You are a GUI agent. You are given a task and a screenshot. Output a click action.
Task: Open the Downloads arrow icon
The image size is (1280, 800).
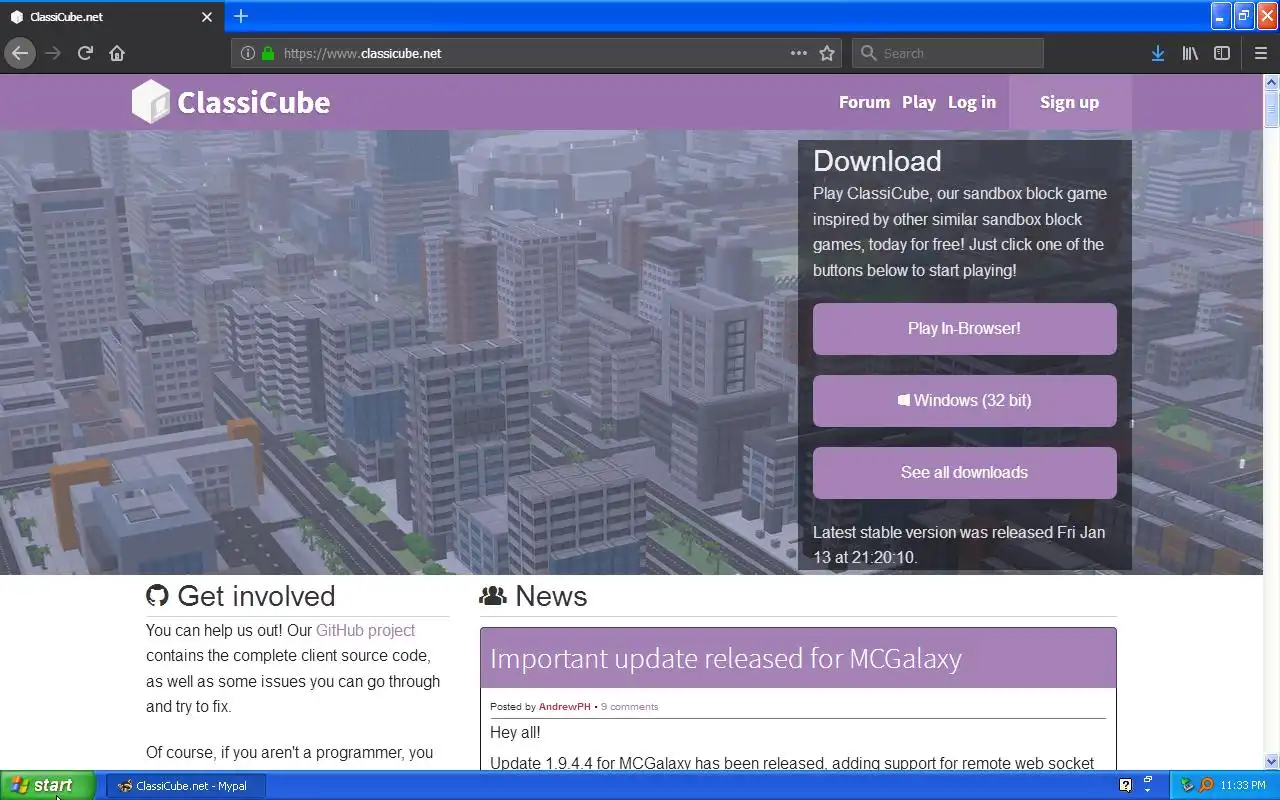click(1158, 53)
